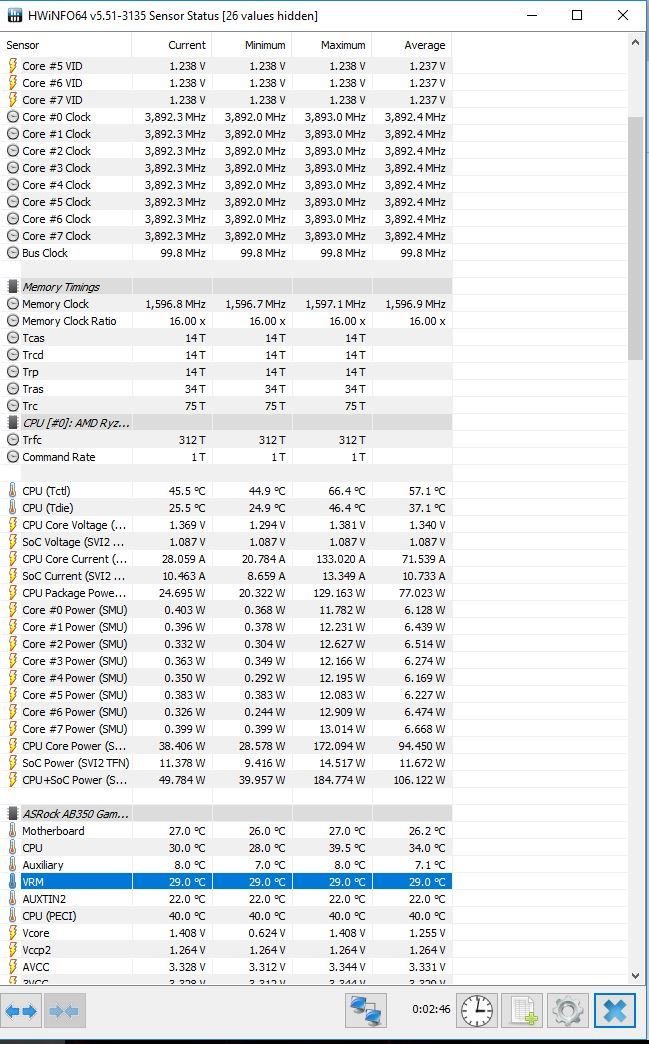Click the bolt icon beside Core #5 VID
The height and width of the screenshot is (1044, 649).
pyautogui.click(x=12, y=66)
